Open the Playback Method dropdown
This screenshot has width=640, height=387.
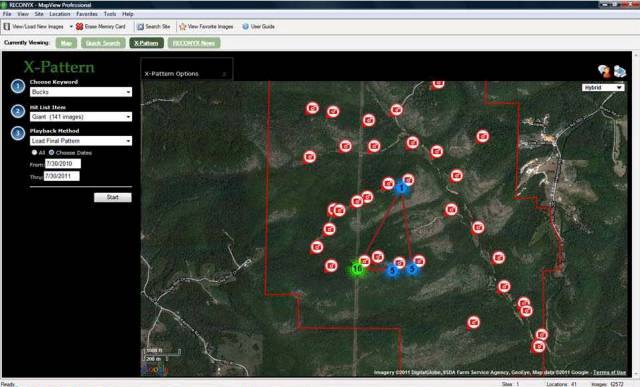(81, 141)
